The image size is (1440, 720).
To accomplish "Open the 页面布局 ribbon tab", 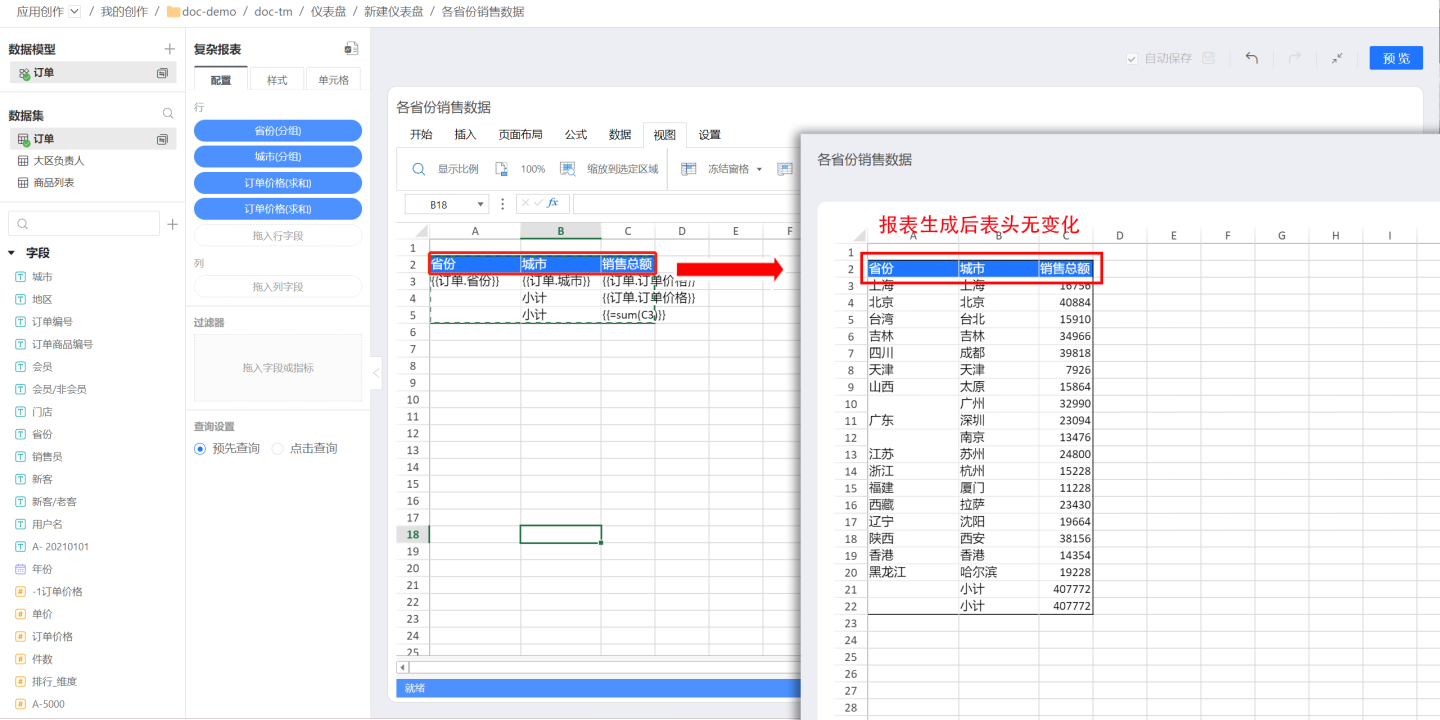I will [x=520, y=135].
